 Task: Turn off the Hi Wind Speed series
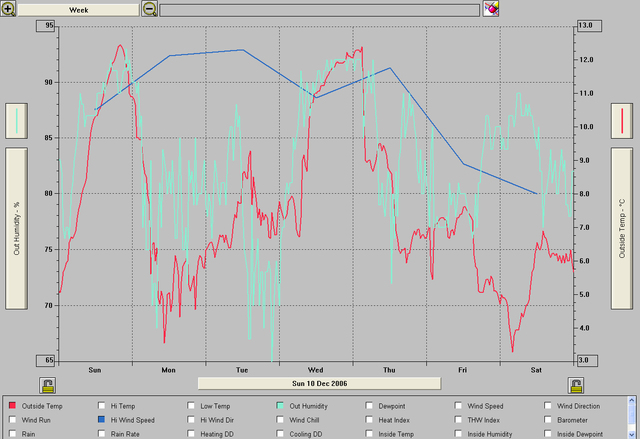point(101,420)
